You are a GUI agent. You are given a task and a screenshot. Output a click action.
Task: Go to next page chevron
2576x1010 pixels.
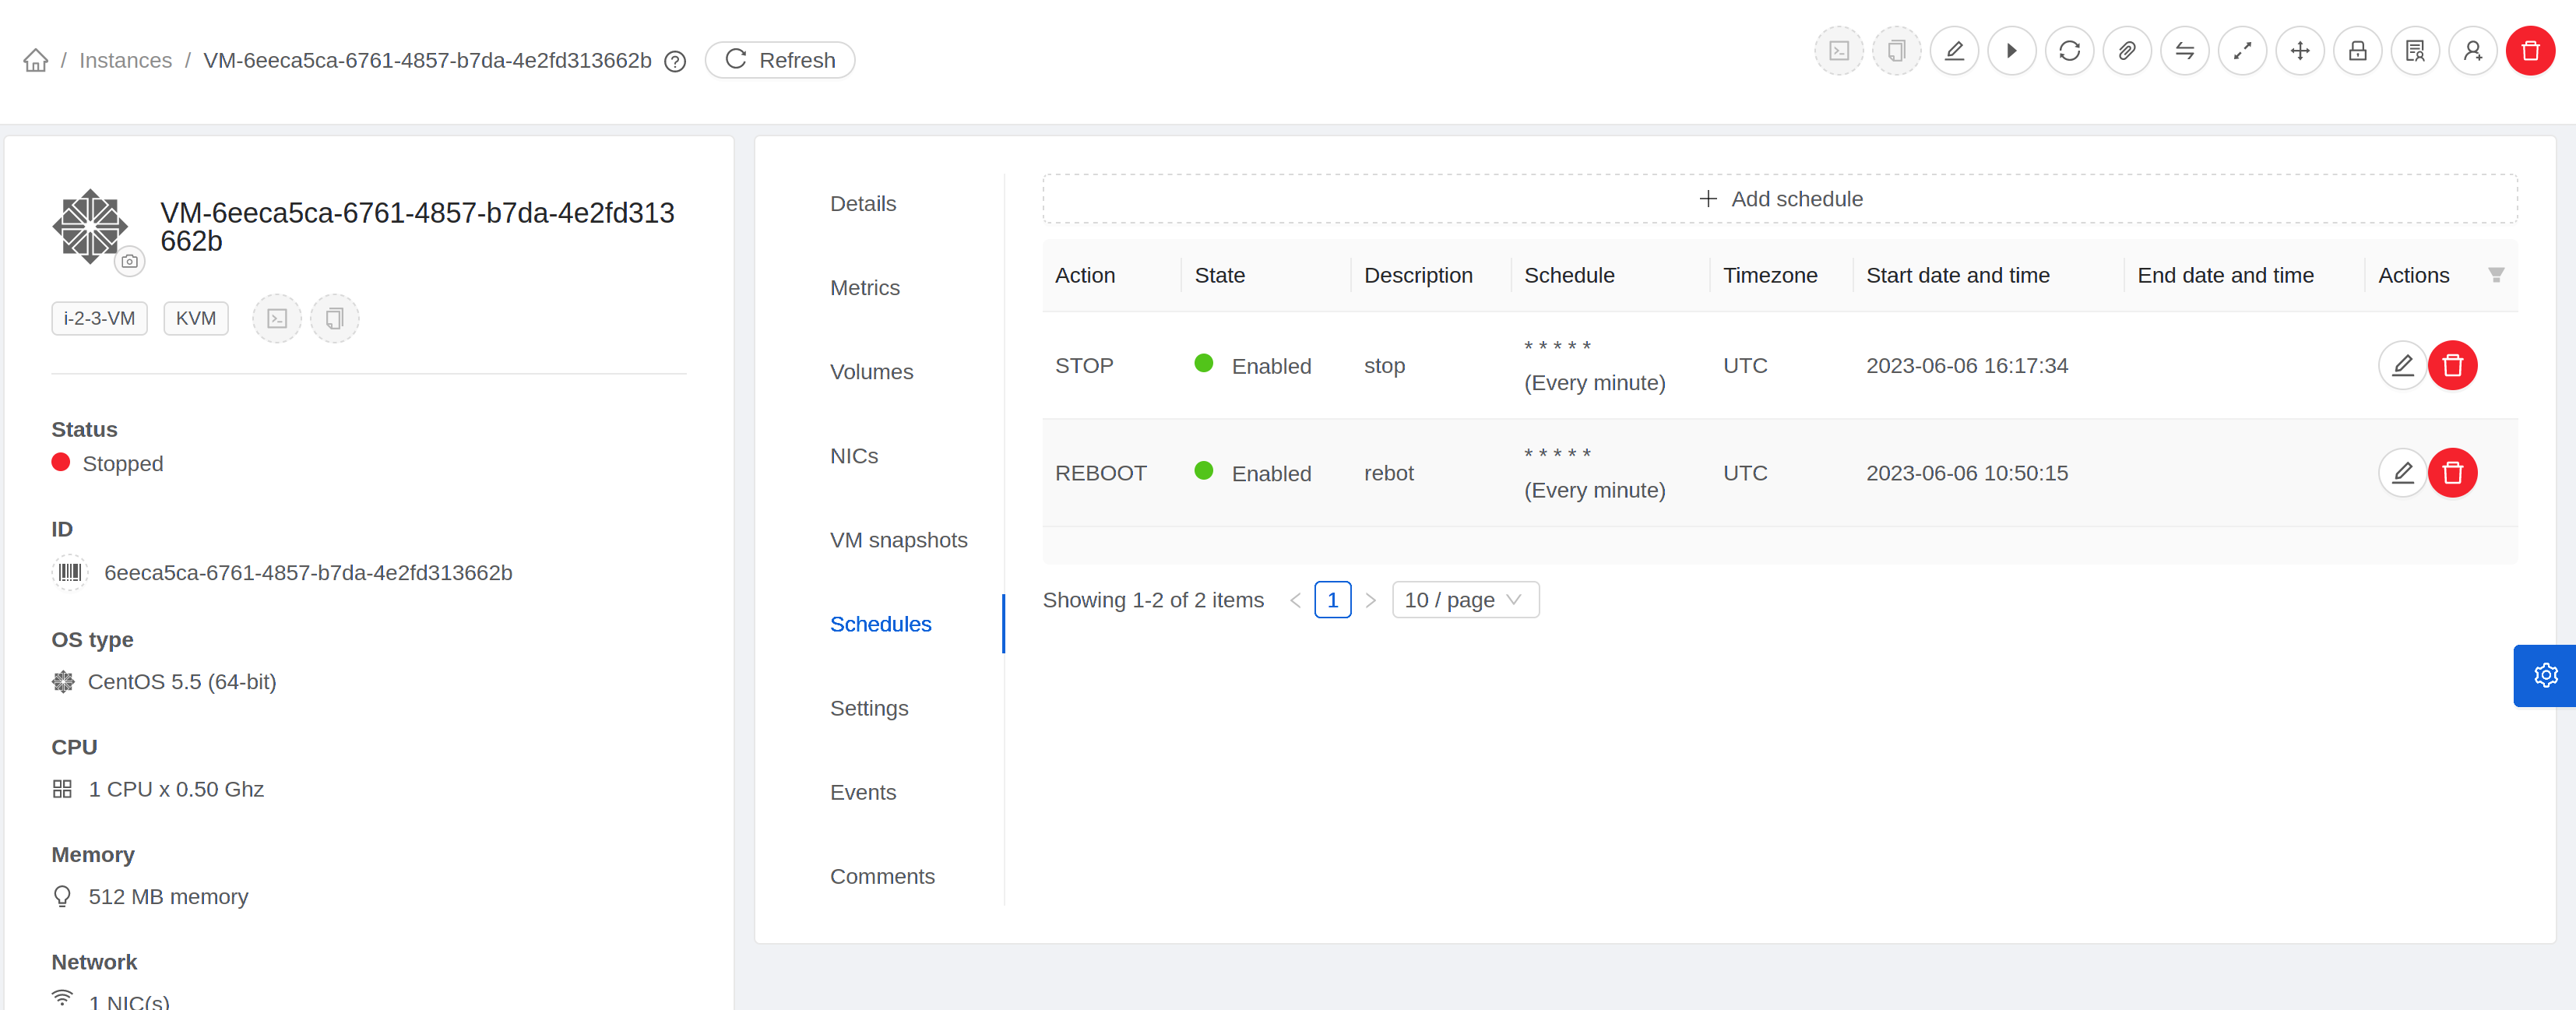point(1370,600)
